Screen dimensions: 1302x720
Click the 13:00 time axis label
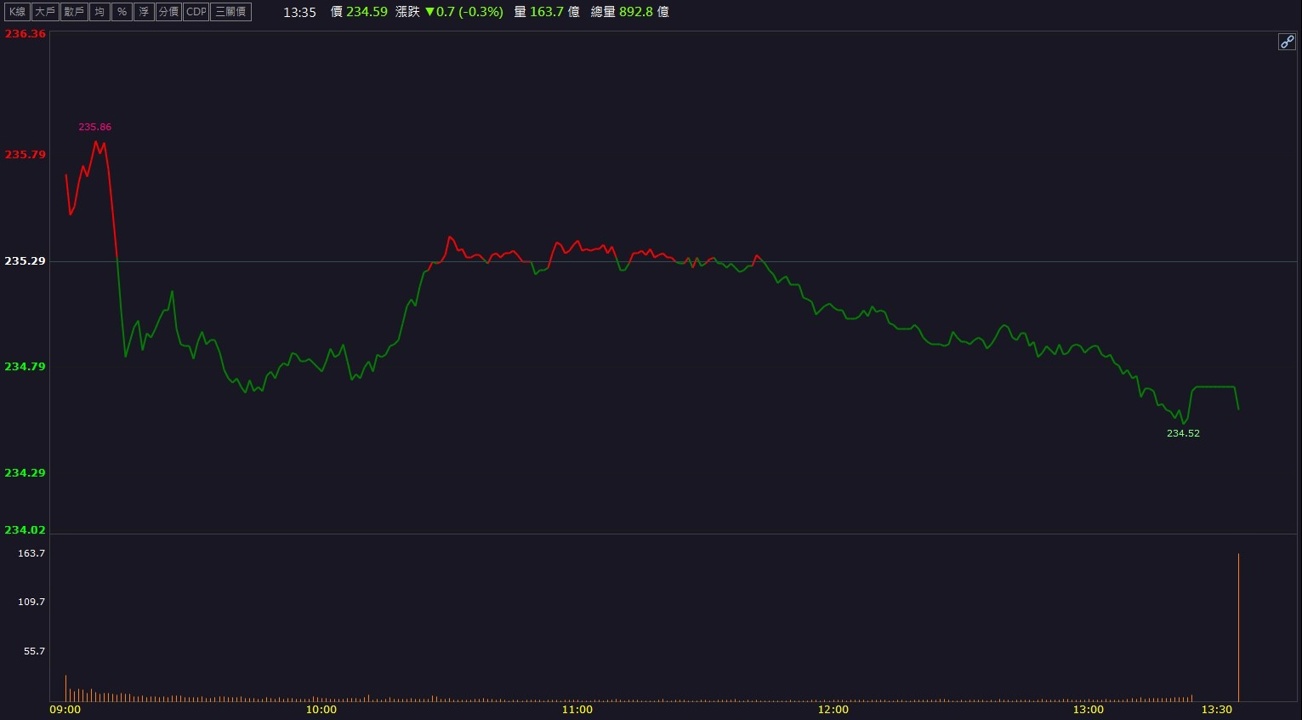(1089, 710)
